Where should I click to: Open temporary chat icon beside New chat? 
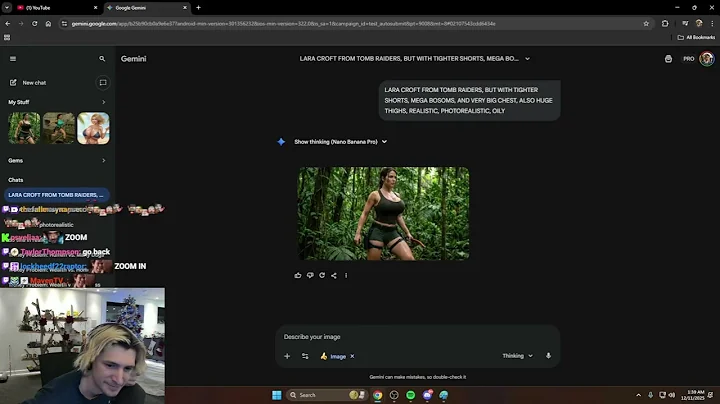tap(103, 83)
